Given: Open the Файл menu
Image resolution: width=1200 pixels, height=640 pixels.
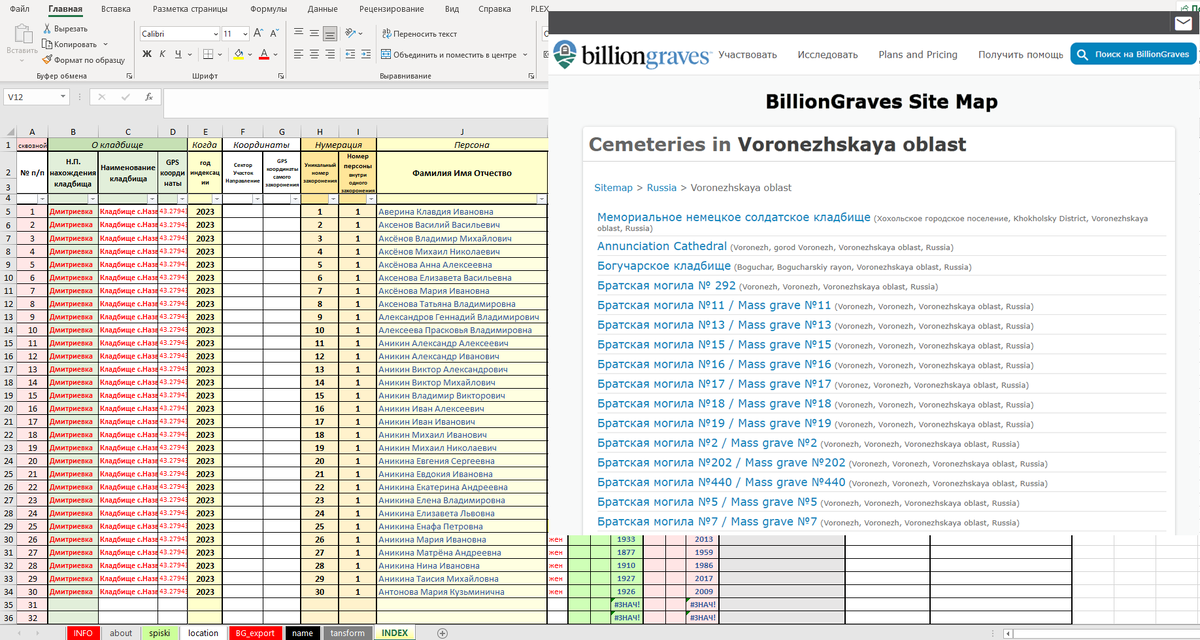Looking at the screenshot, I should [x=19, y=9].
